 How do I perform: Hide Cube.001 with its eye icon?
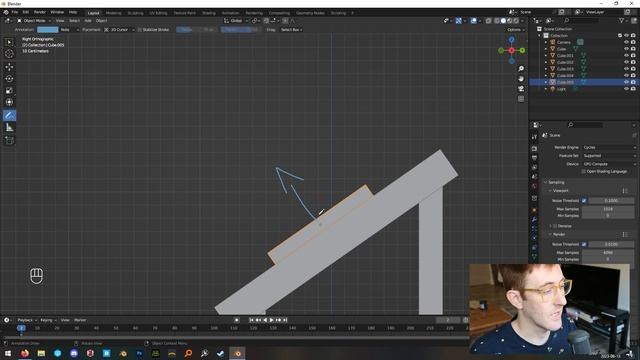[x=626, y=56]
